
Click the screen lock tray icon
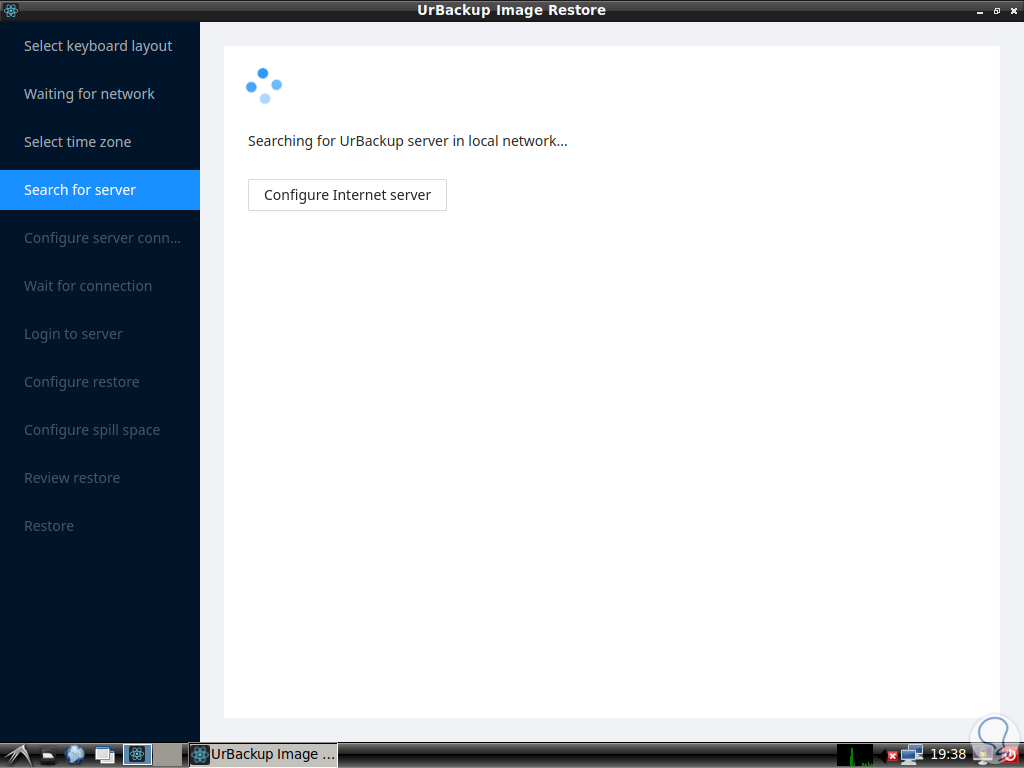coord(982,756)
